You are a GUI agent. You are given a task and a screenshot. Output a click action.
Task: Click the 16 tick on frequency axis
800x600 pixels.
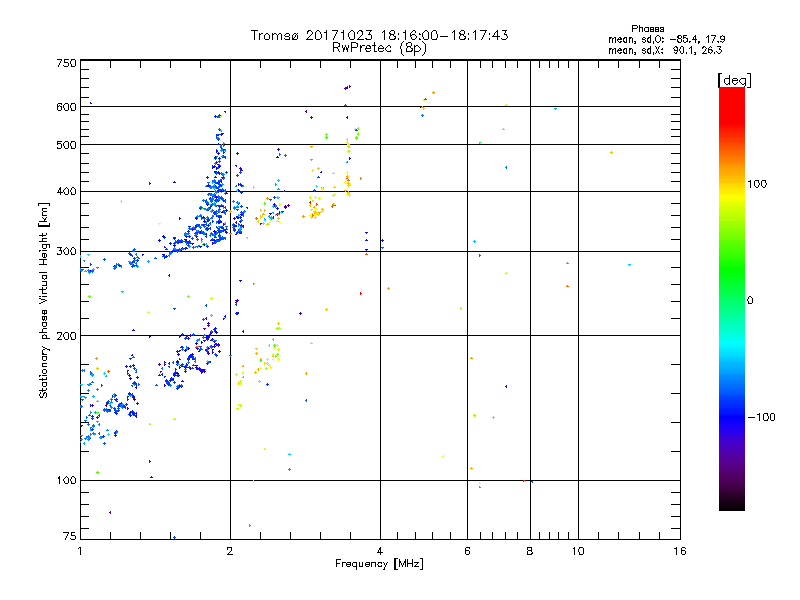click(679, 551)
